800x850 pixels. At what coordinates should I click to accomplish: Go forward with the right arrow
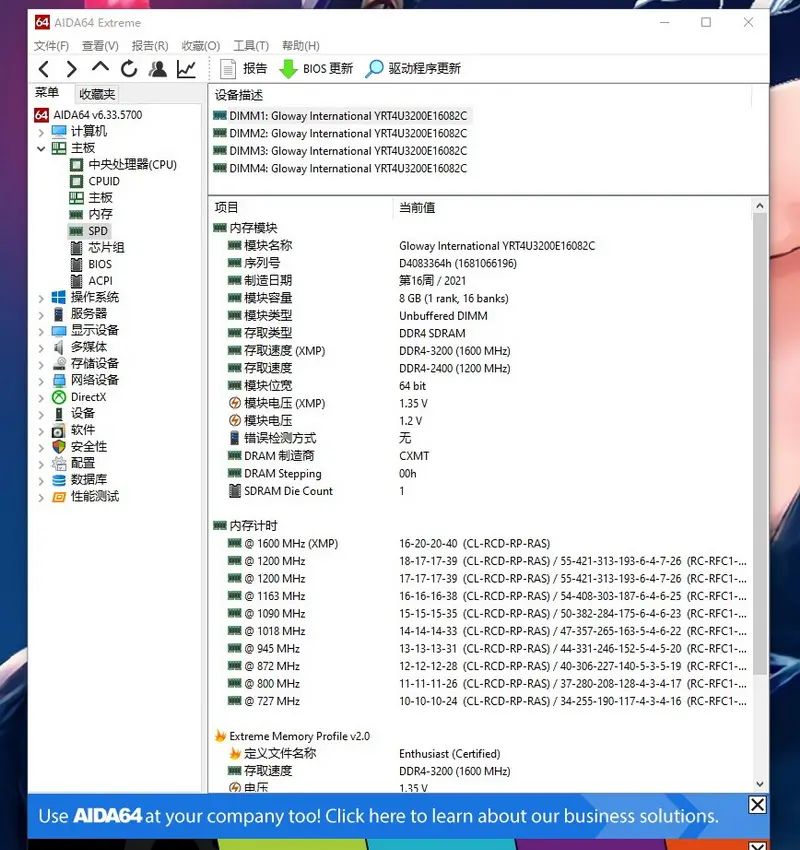[x=72, y=69]
